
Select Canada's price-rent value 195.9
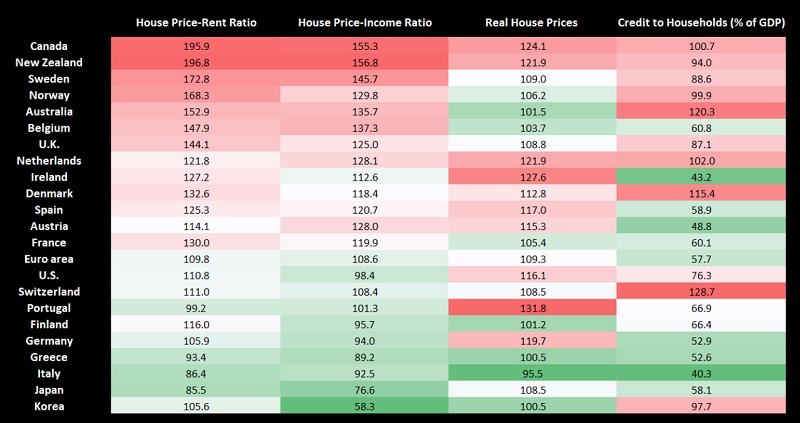pyautogui.click(x=195, y=47)
